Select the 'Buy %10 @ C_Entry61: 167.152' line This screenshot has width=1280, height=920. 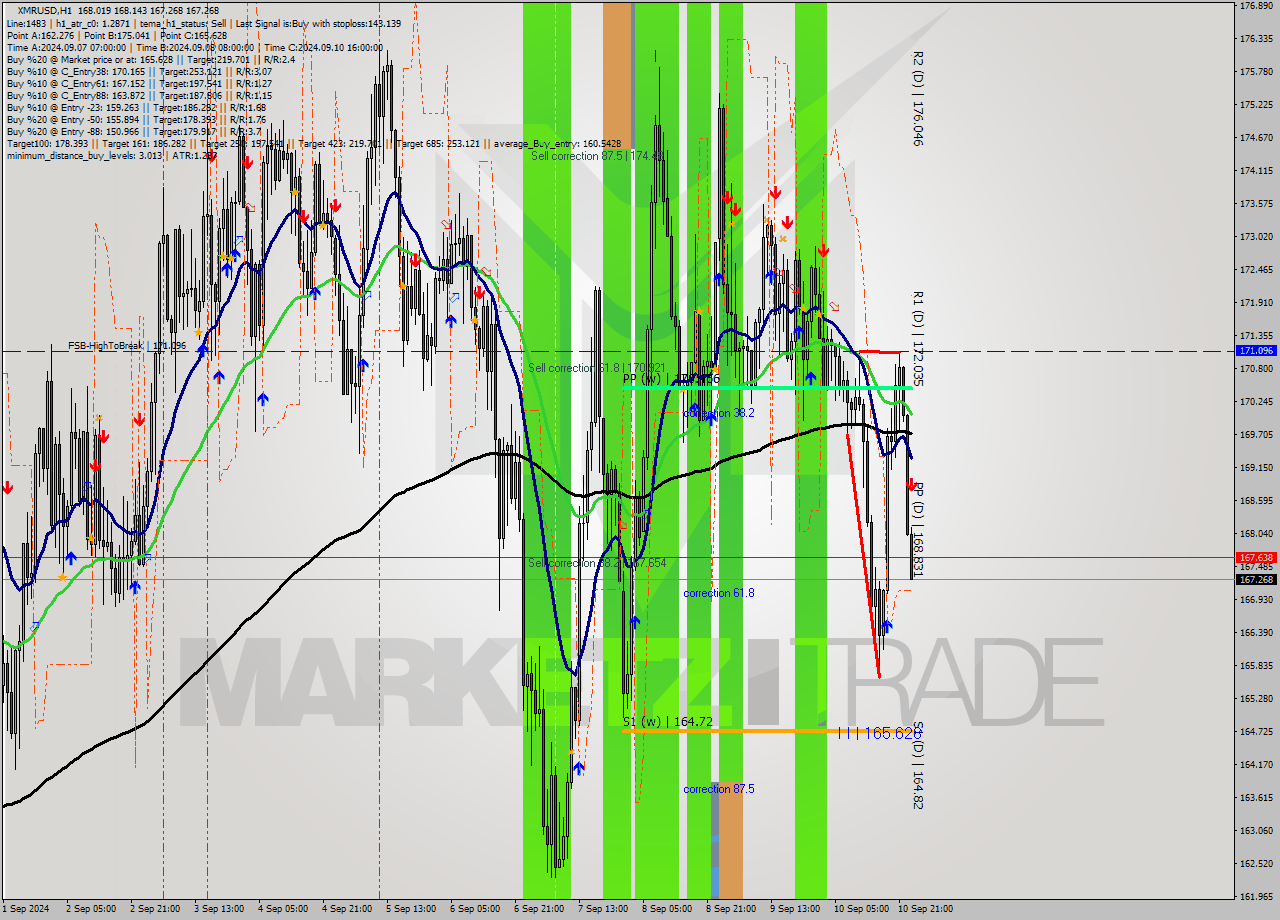pos(139,83)
